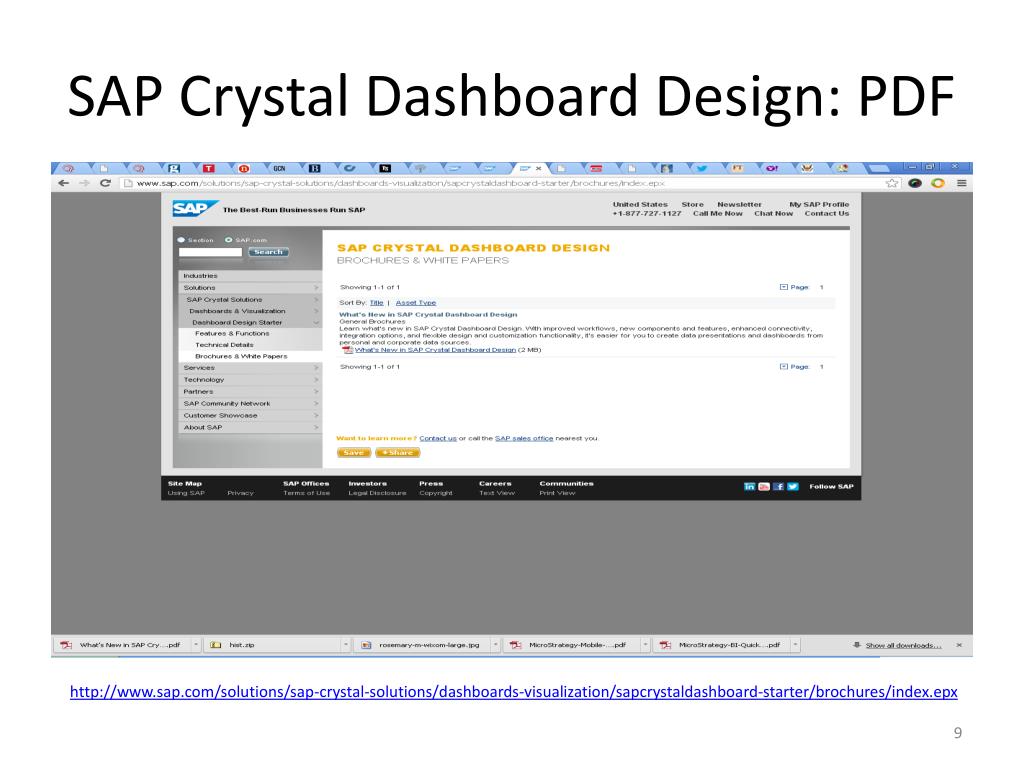Open My SAP Profile link

point(819,204)
